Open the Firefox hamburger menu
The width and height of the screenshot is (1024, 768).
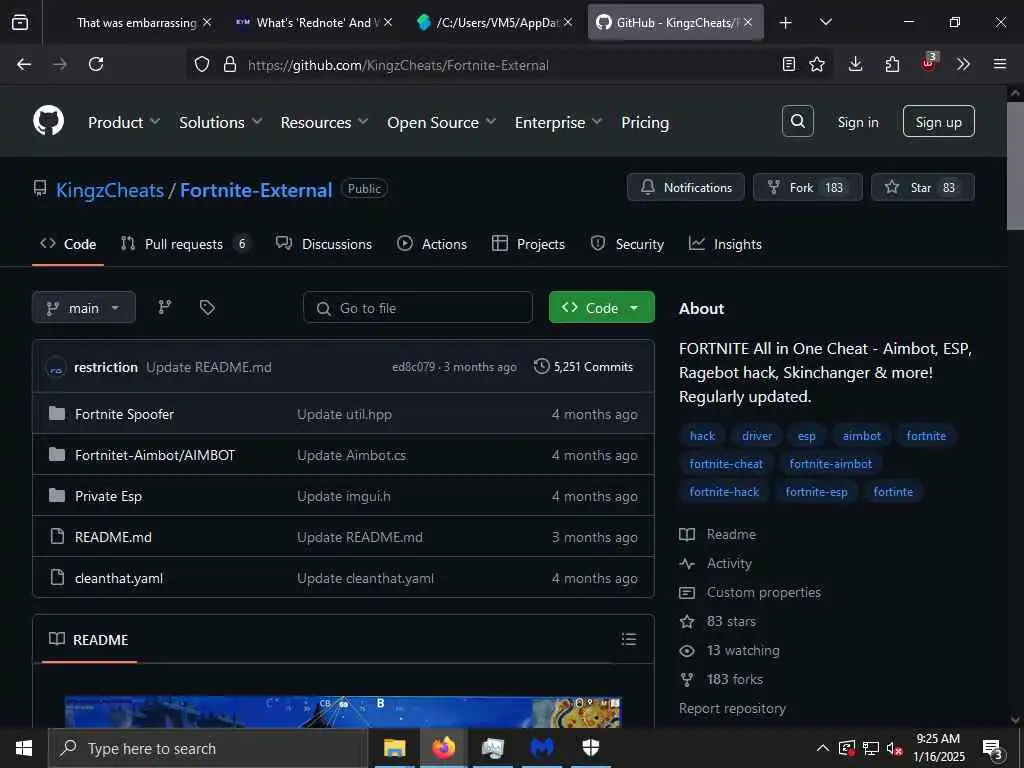[x=999, y=64]
